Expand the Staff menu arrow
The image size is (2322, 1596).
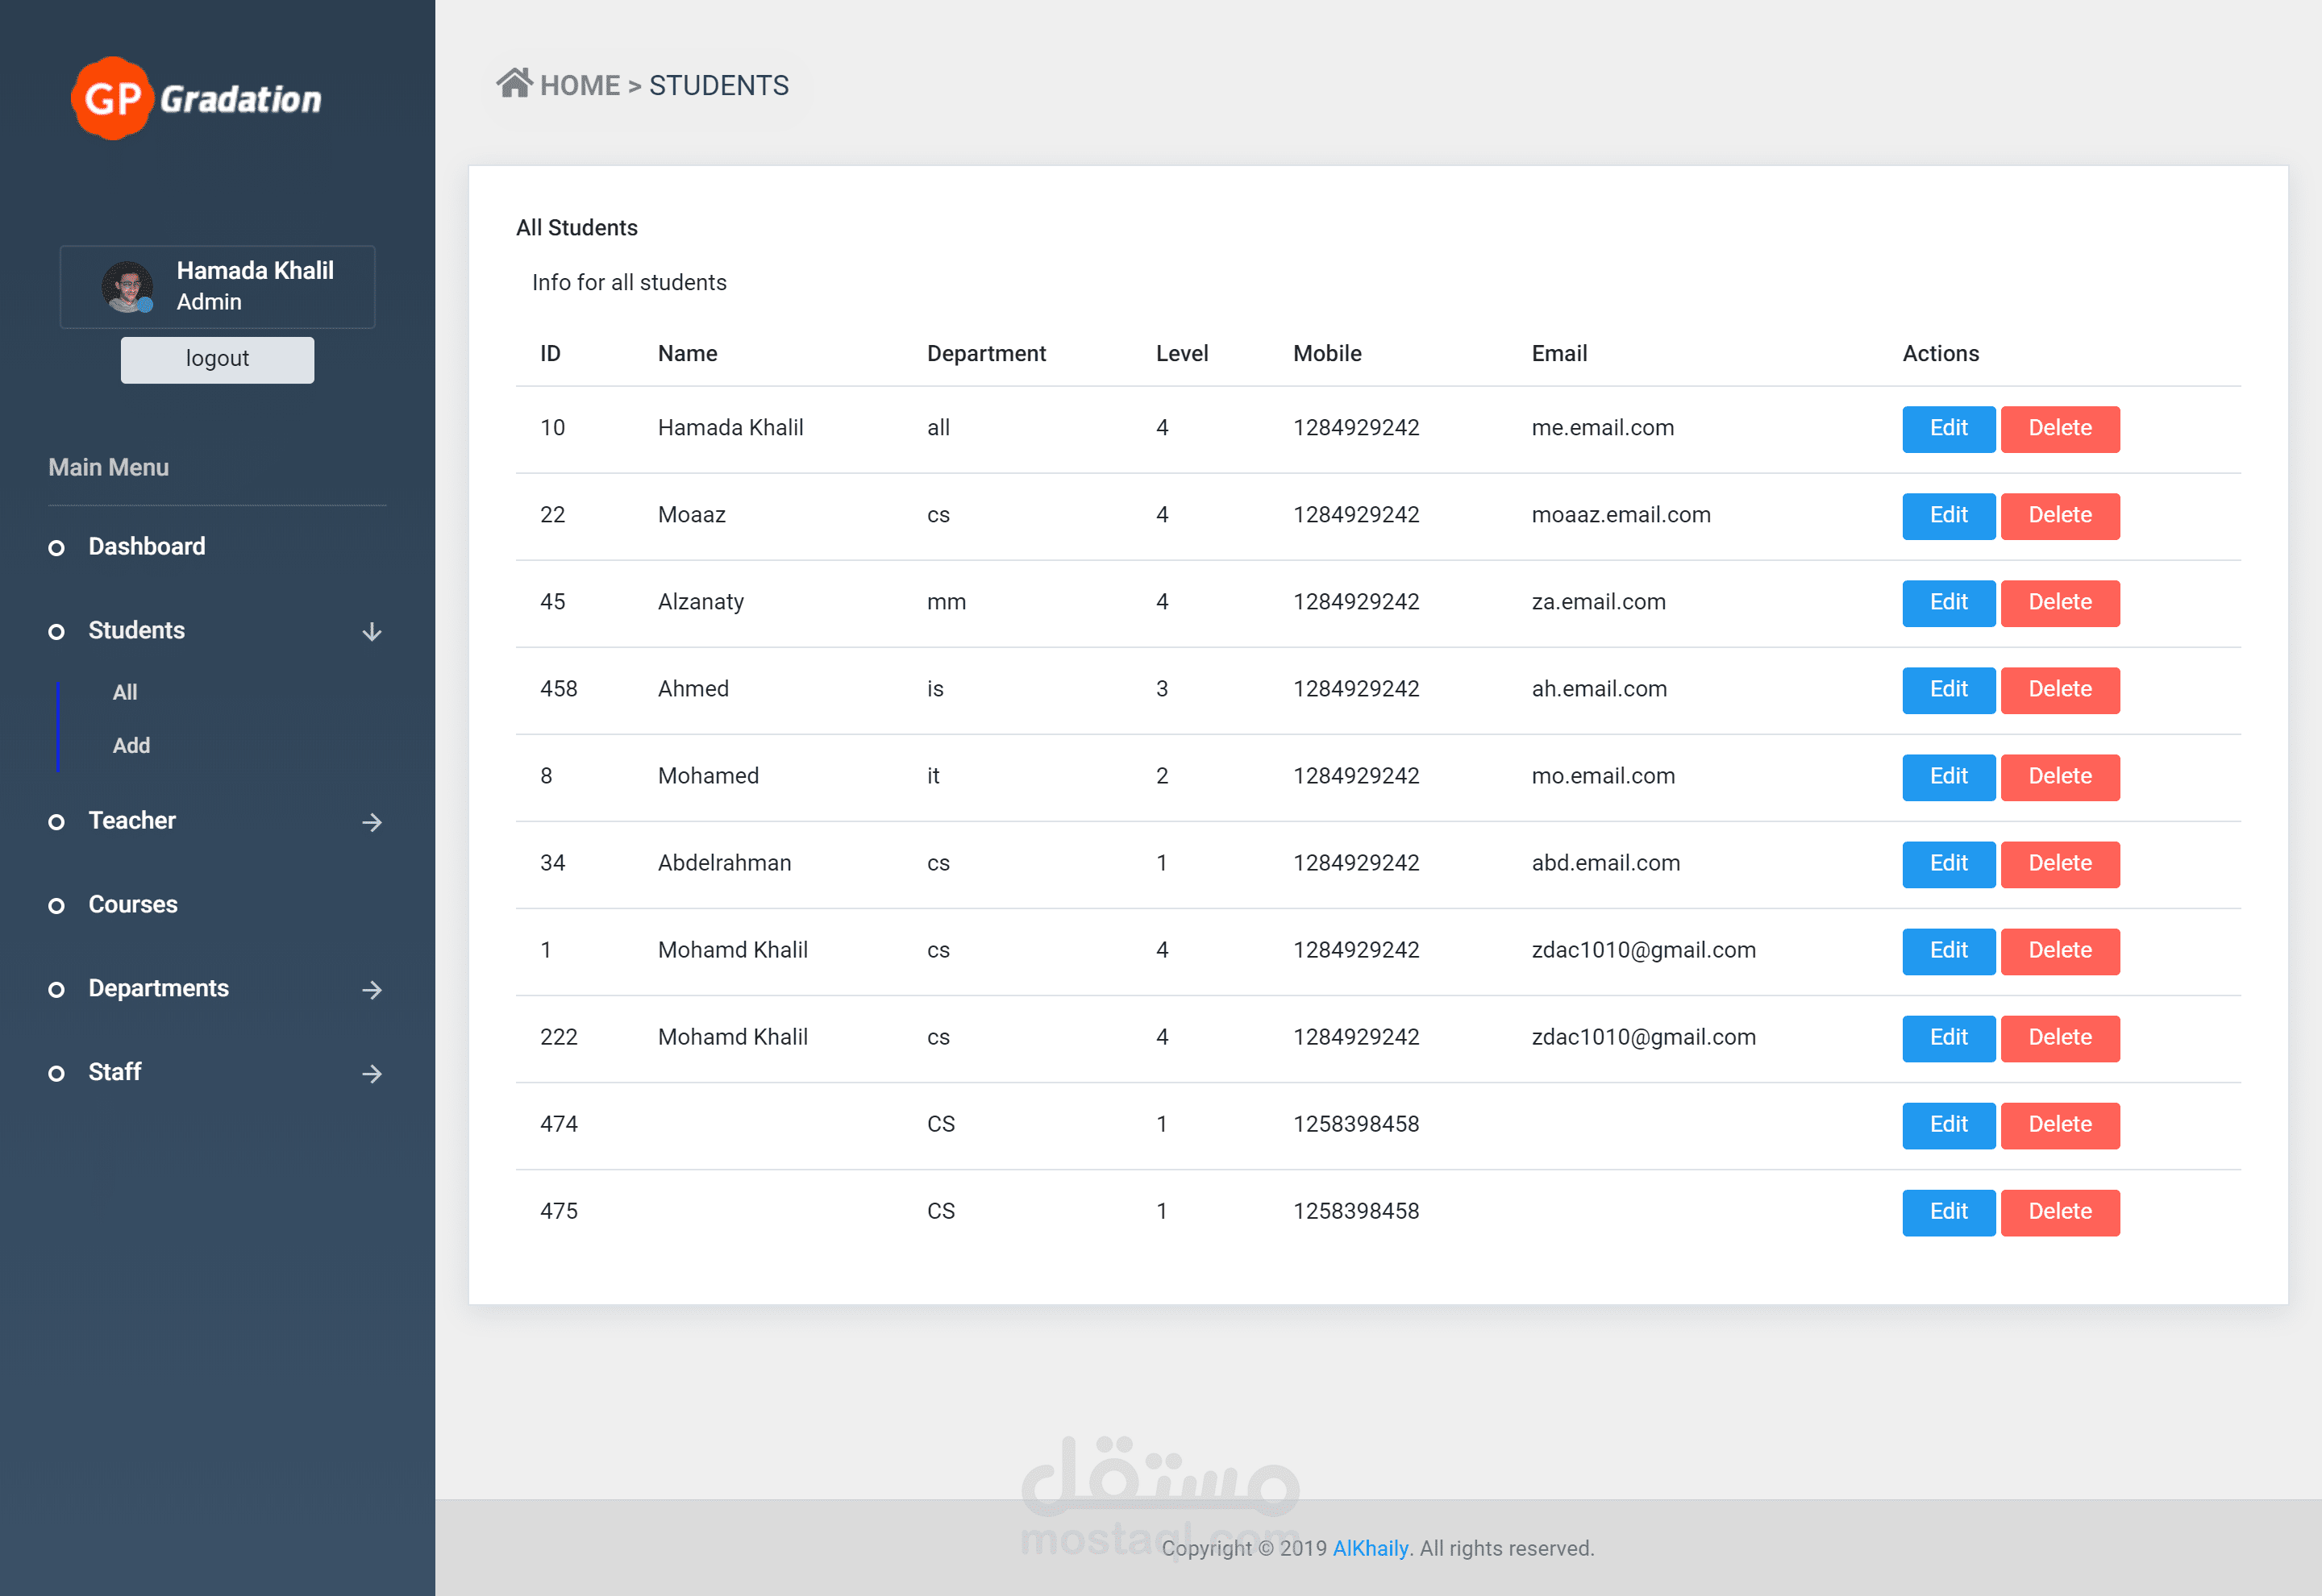(372, 1074)
